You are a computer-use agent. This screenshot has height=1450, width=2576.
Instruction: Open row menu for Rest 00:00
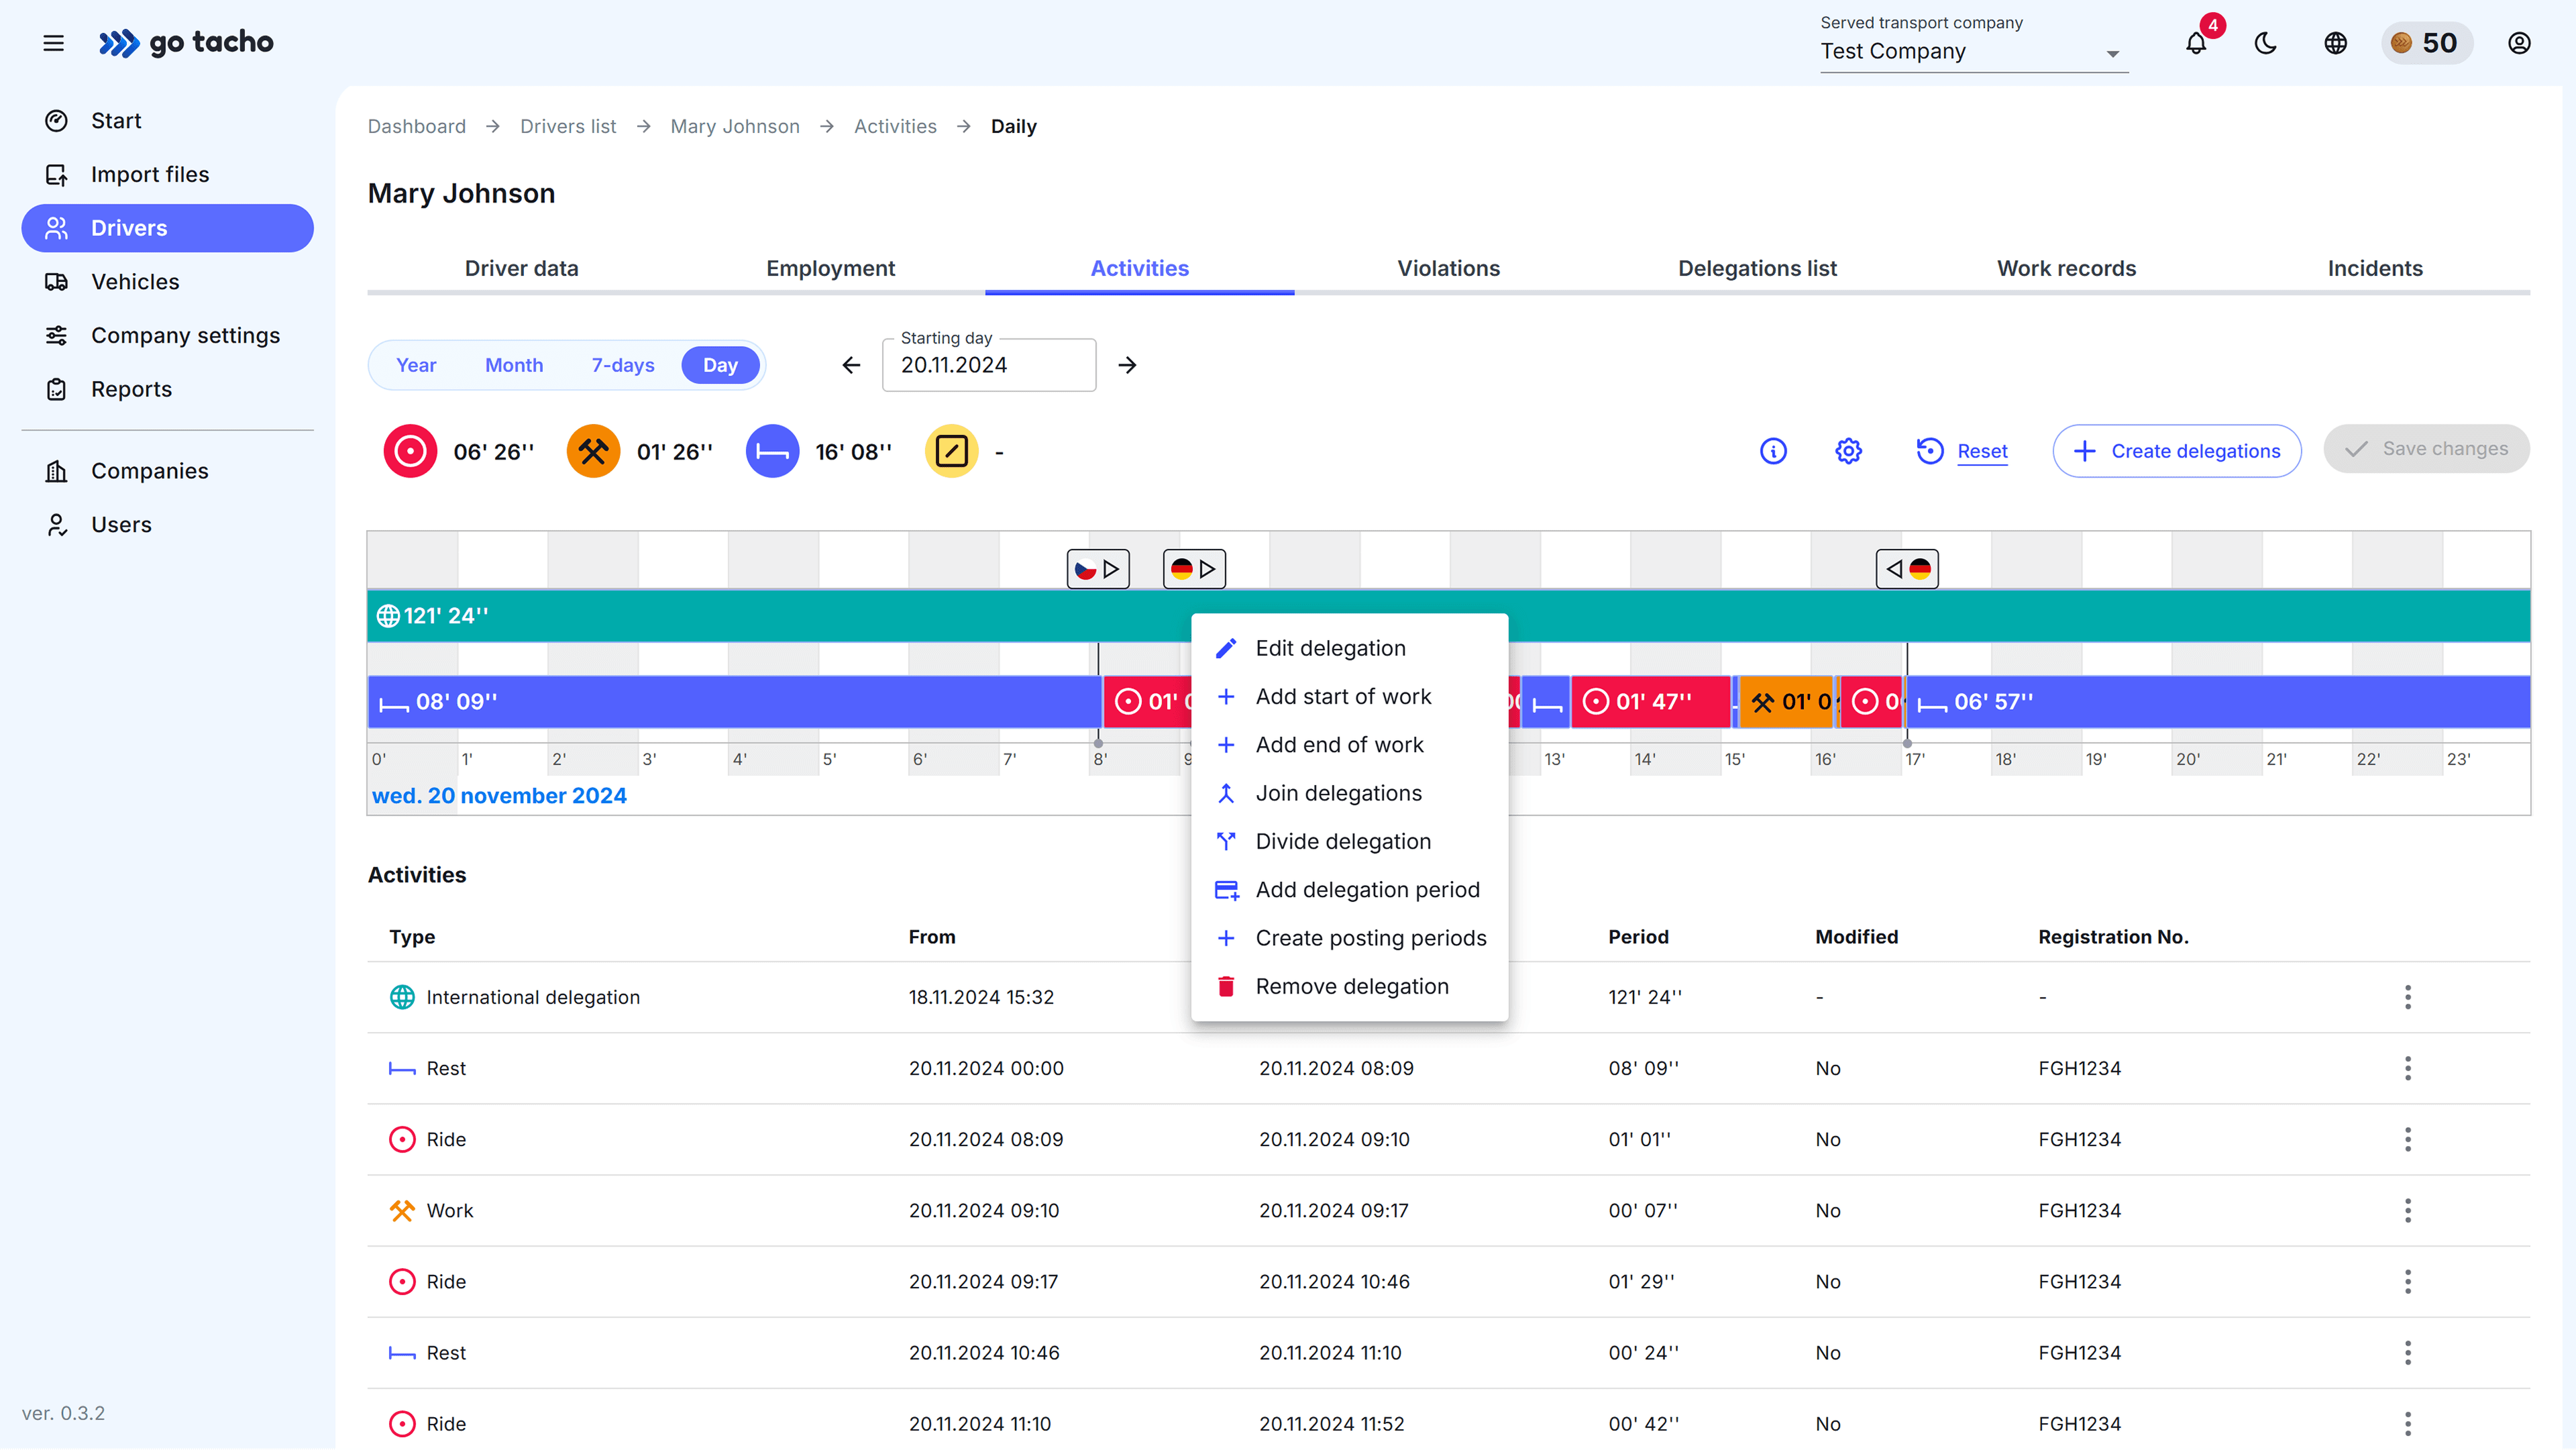(x=2408, y=1069)
